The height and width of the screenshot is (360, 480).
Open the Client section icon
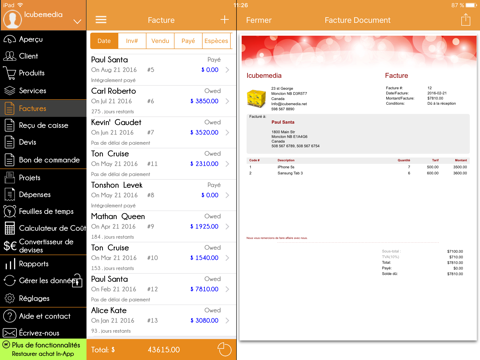click(x=9, y=56)
